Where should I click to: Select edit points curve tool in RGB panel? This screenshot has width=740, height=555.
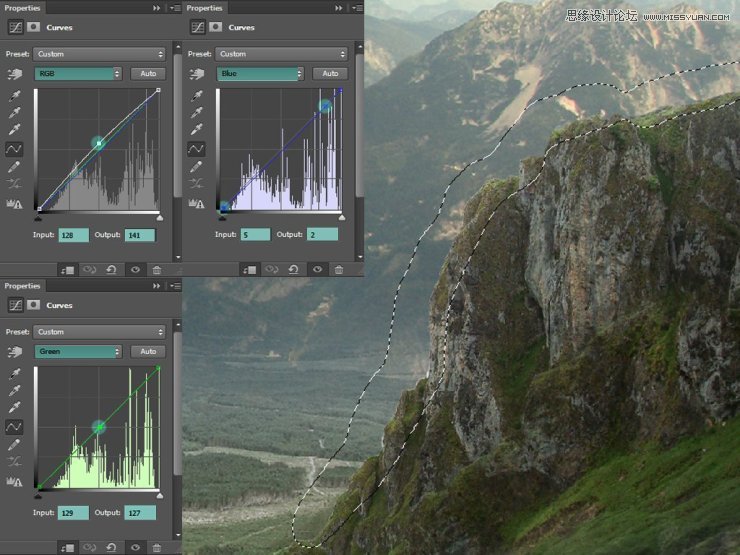[x=14, y=149]
